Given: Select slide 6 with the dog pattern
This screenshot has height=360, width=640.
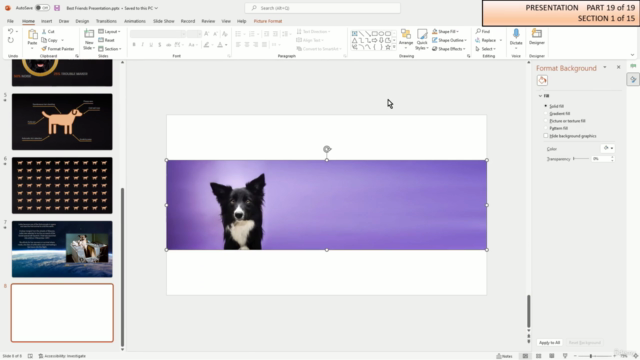Looking at the screenshot, I should [x=62, y=185].
